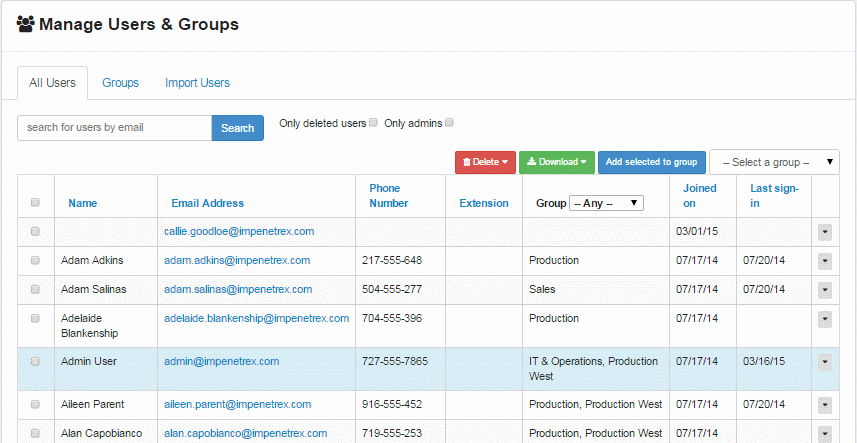This screenshot has width=857, height=443.
Task: Open the row action arrow for Adam Salinas
Action: click(x=825, y=291)
